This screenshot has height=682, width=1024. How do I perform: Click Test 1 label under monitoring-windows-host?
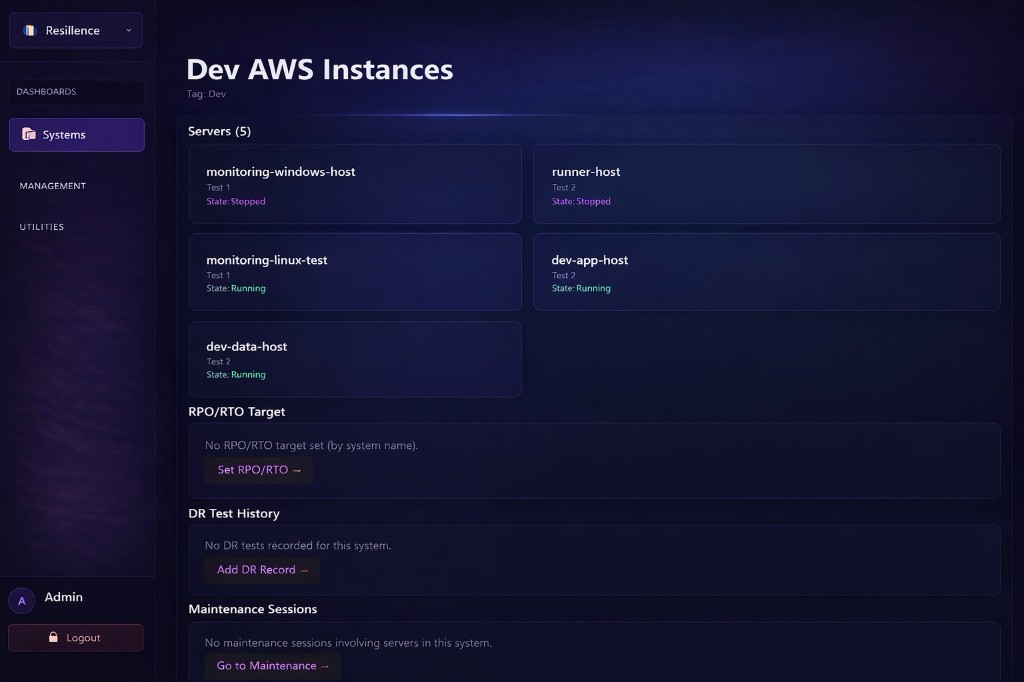[218, 187]
